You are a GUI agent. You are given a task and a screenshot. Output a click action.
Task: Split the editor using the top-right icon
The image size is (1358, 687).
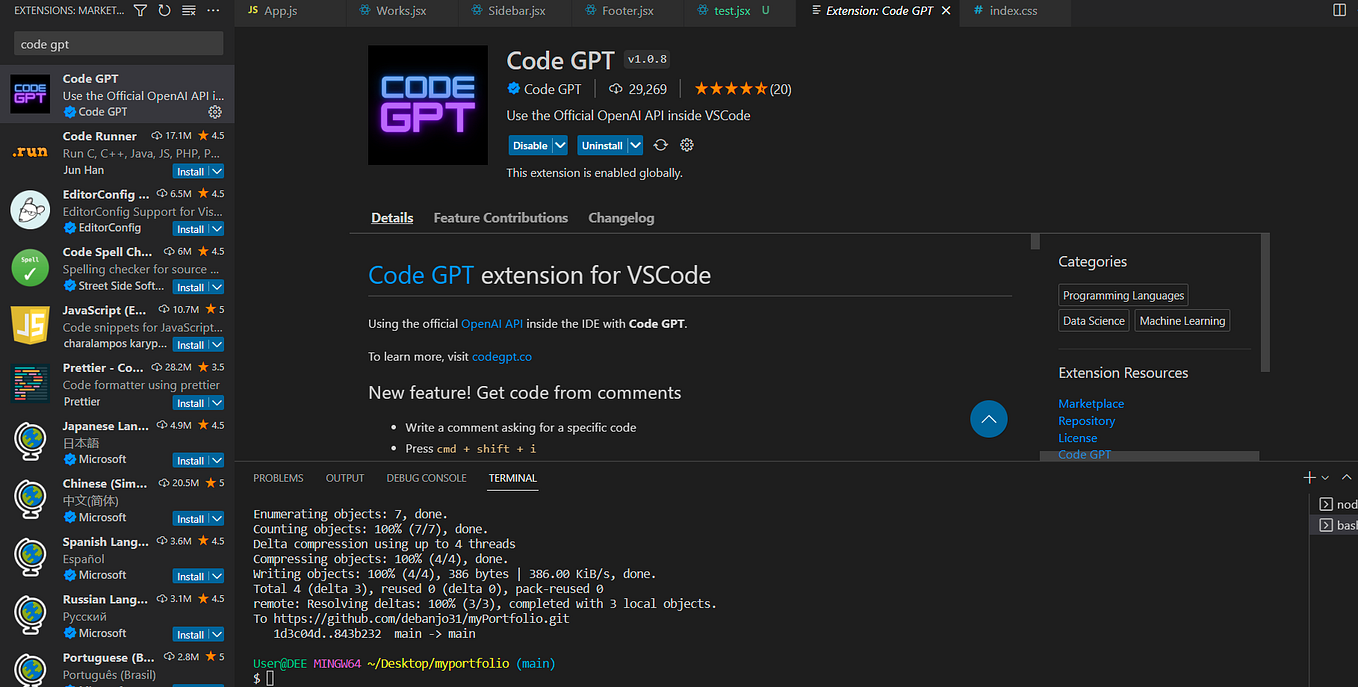tap(1339, 9)
